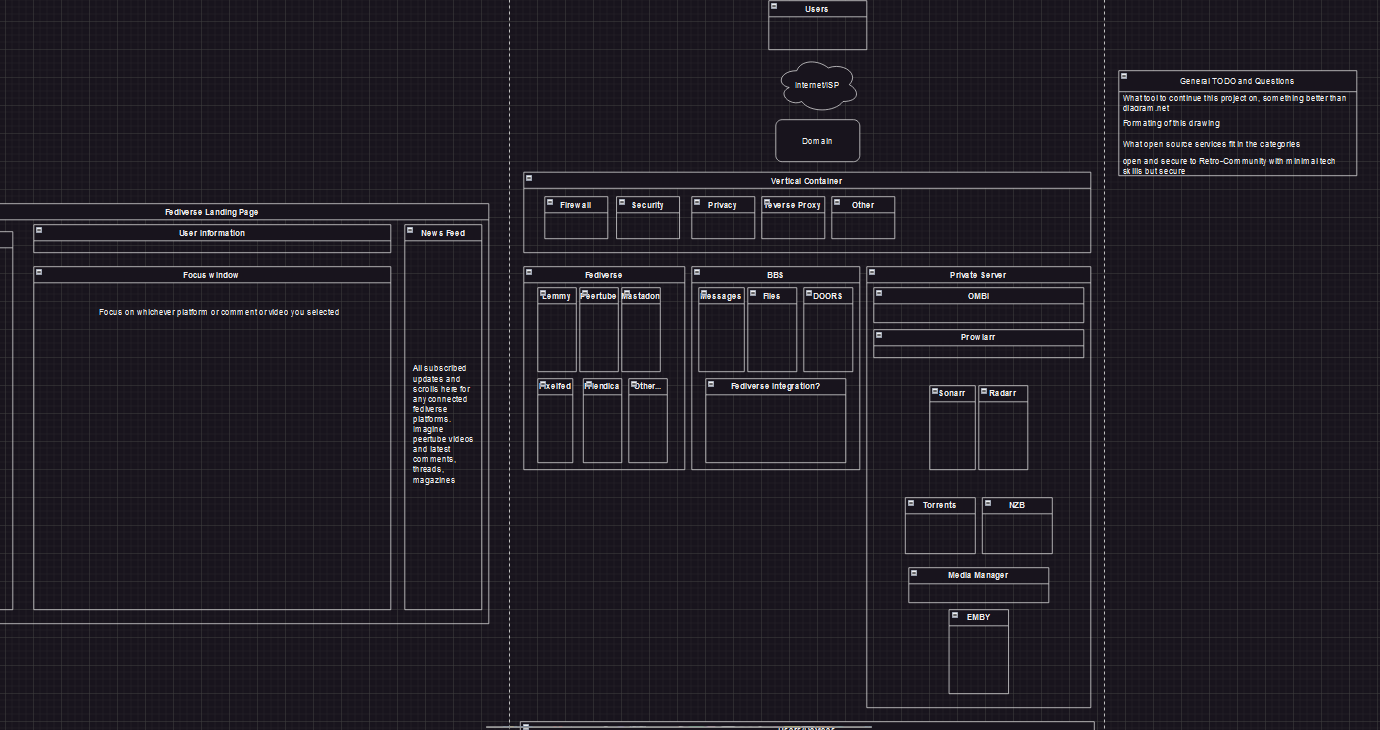Collapse the Fediverse container
The image size is (1380, 730).
(x=529, y=272)
